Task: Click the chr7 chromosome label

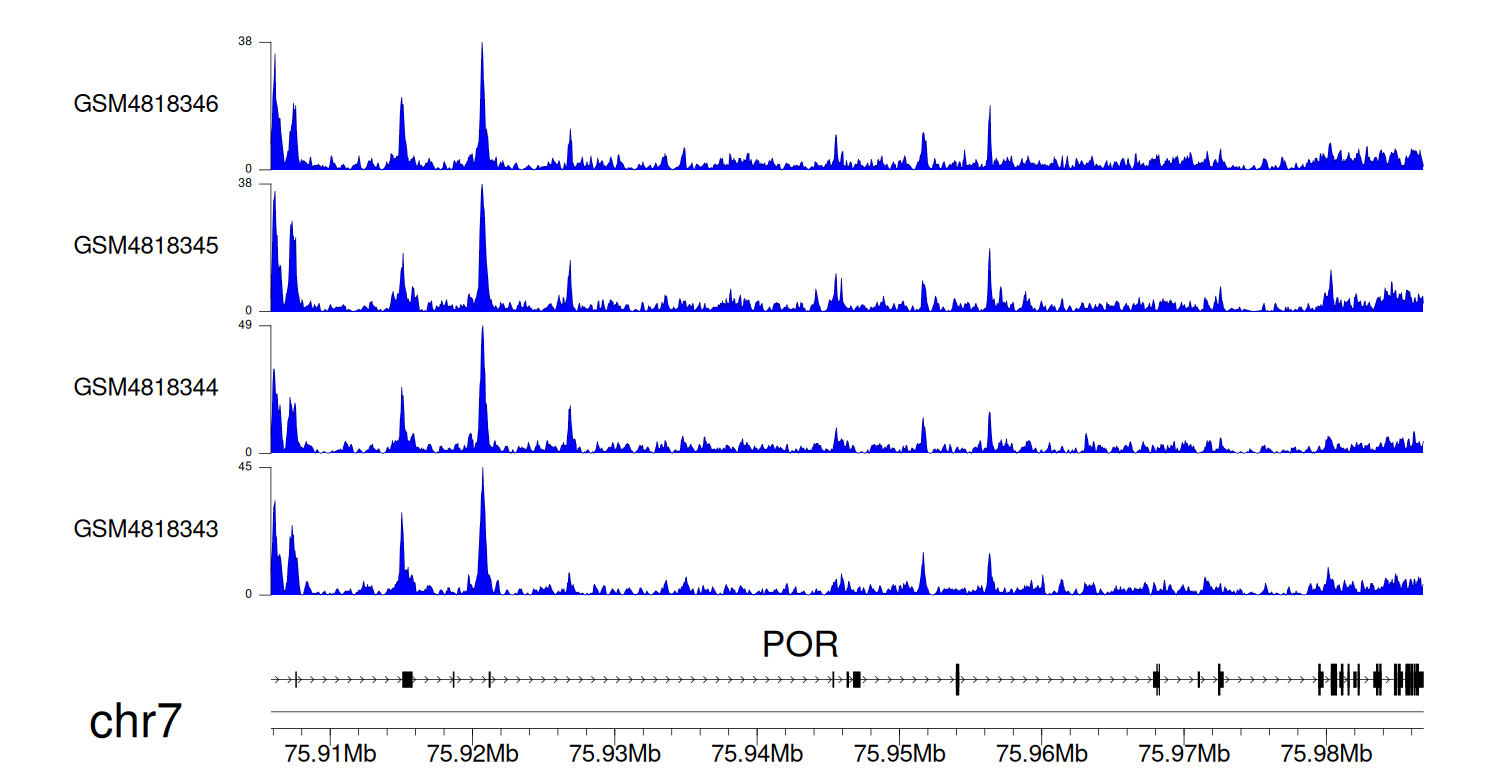Action: (x=135, y=722)
